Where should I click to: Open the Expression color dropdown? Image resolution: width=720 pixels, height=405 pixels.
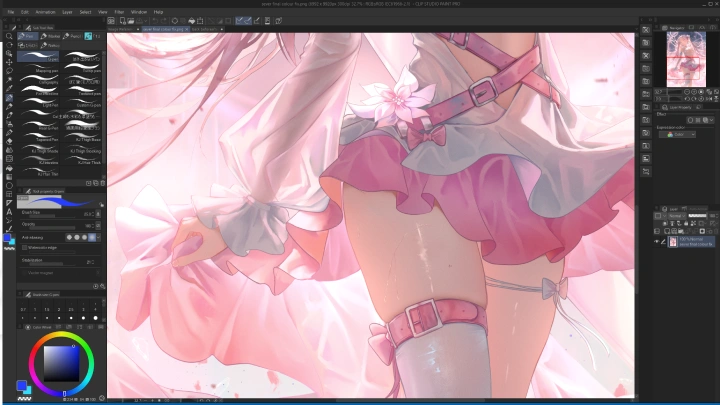point(677,135)
